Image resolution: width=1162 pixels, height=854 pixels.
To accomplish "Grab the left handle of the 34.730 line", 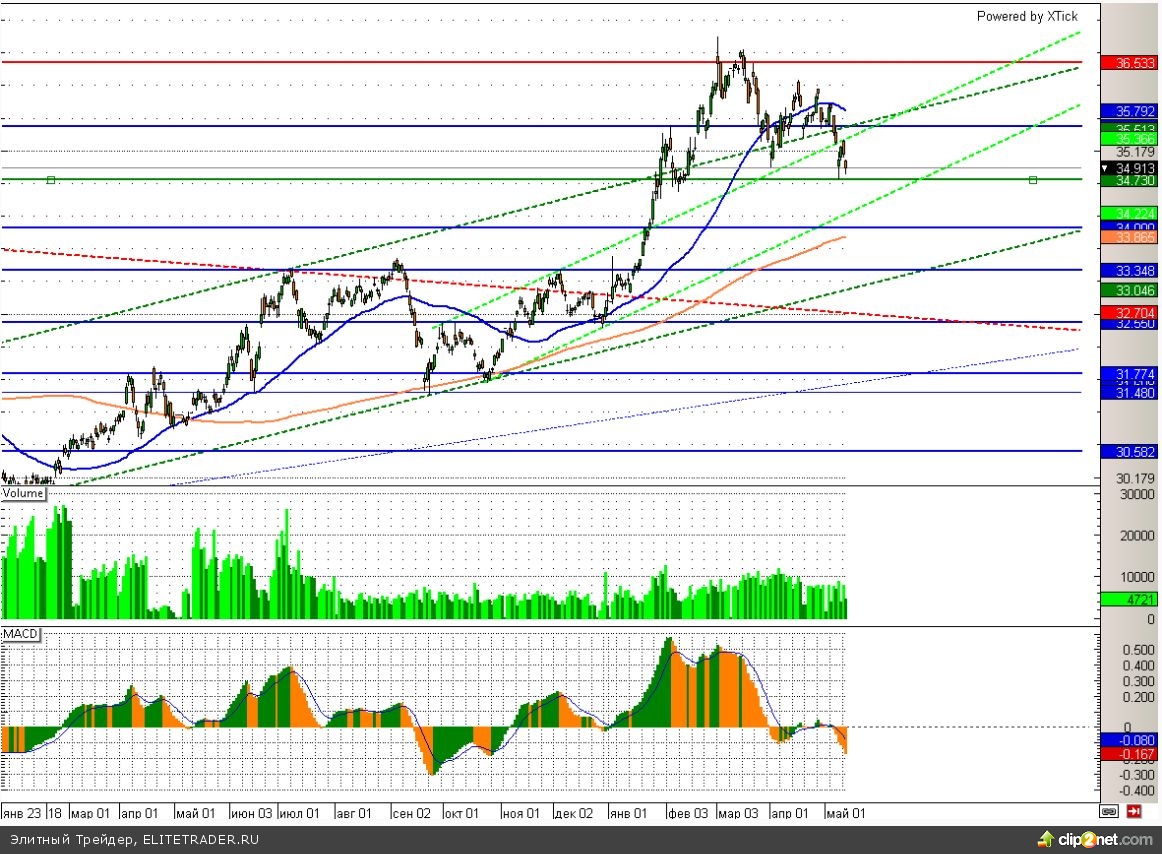I will click(x=51, y=179).
